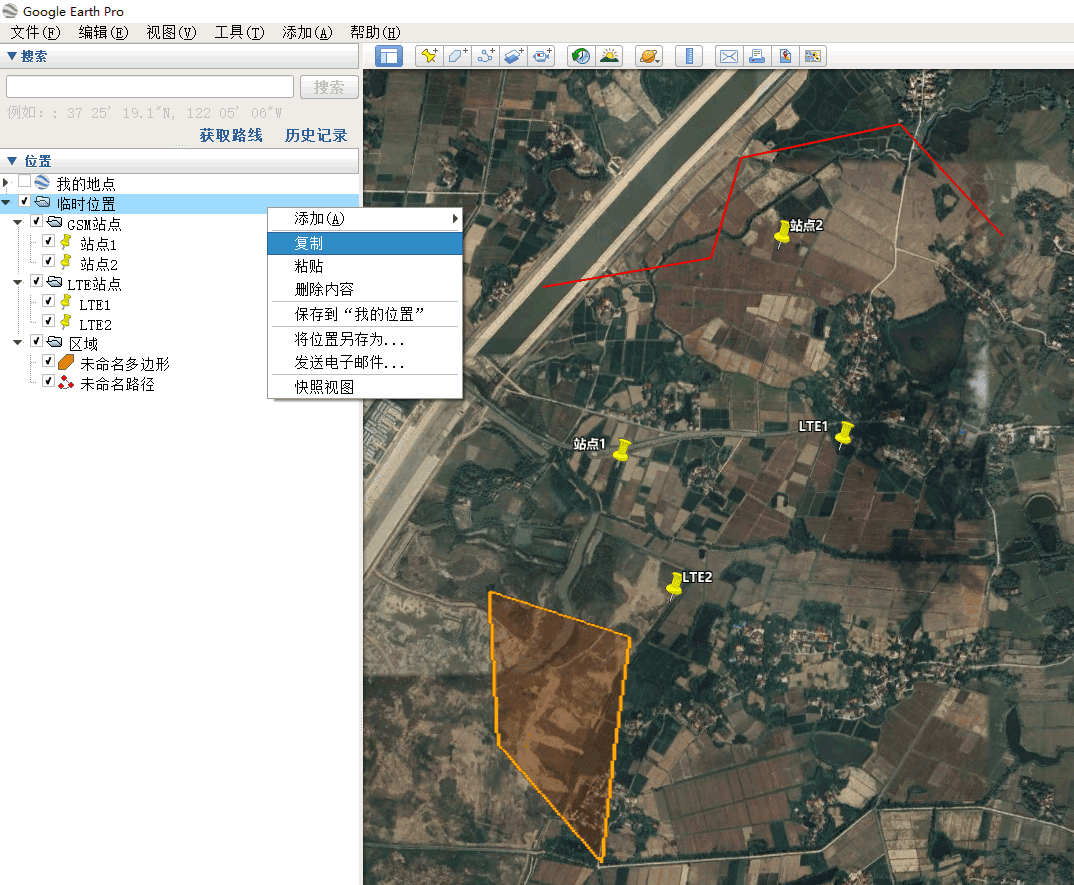Click the 获取路线 link
This screenshot has width=1074, height=885.
tap(231, 136)
